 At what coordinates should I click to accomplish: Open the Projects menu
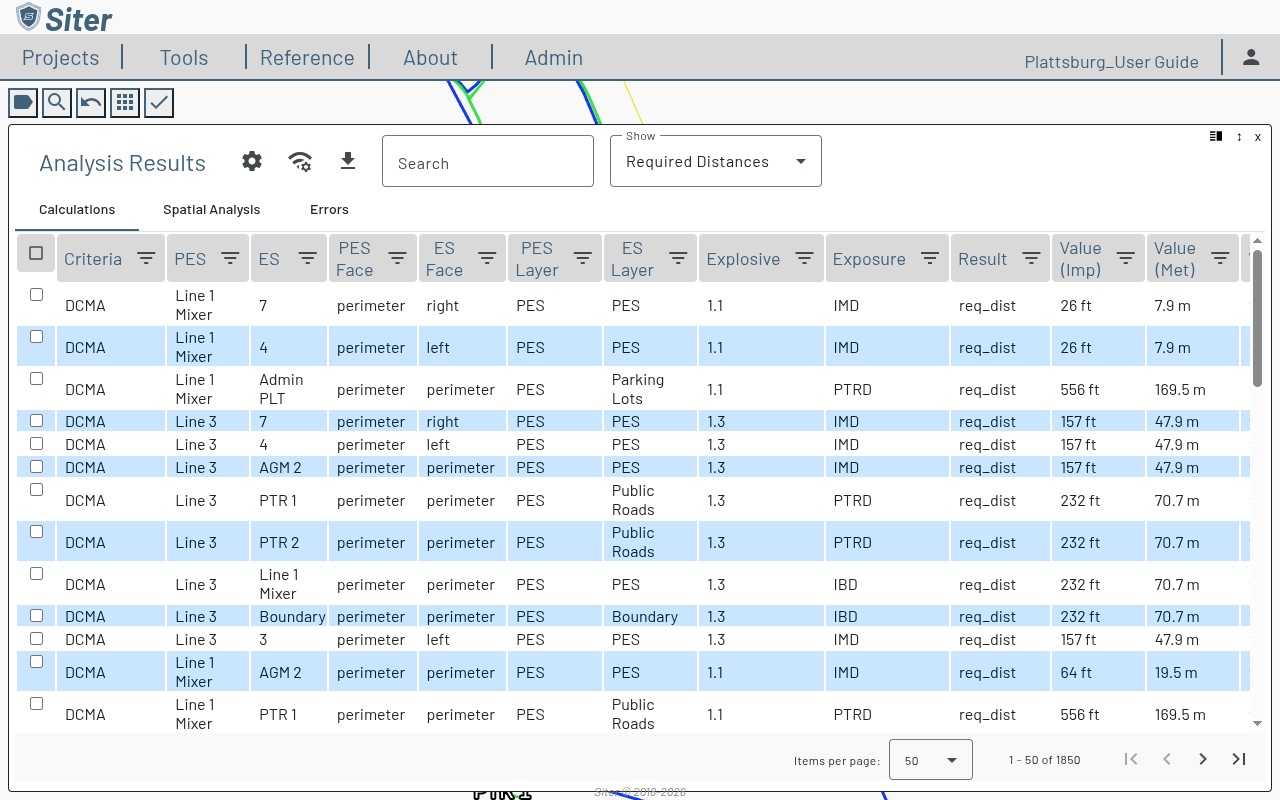click(61, 57)
